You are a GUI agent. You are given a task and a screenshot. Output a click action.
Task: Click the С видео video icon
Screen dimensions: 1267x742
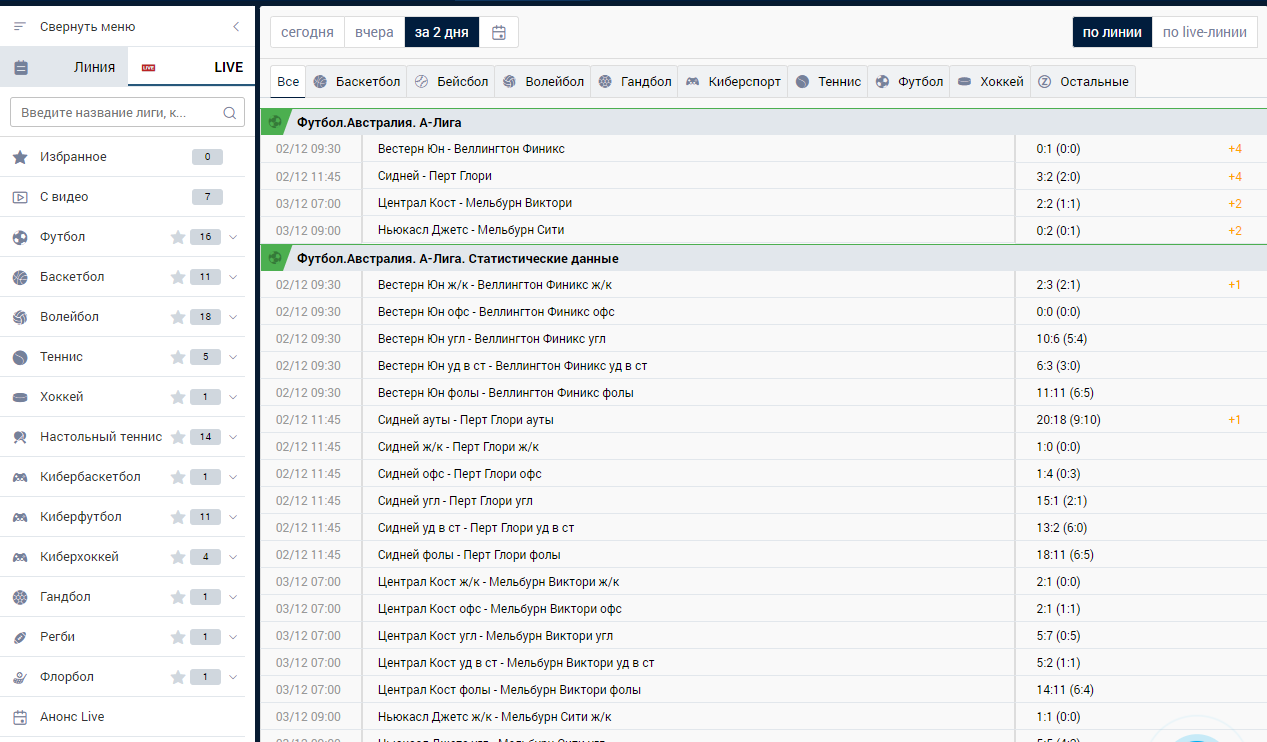20,197
